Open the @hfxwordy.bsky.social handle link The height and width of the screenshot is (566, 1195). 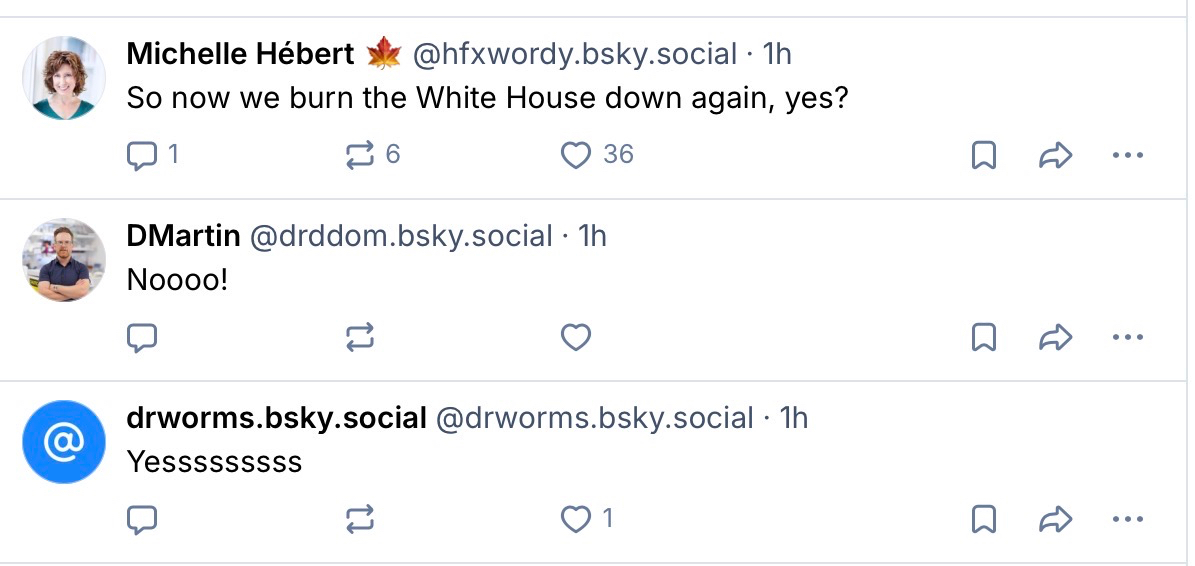[575, 54]
